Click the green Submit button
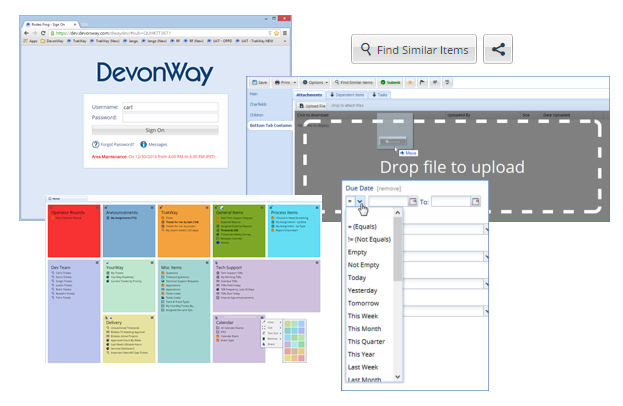 click(x=390, y=83)
